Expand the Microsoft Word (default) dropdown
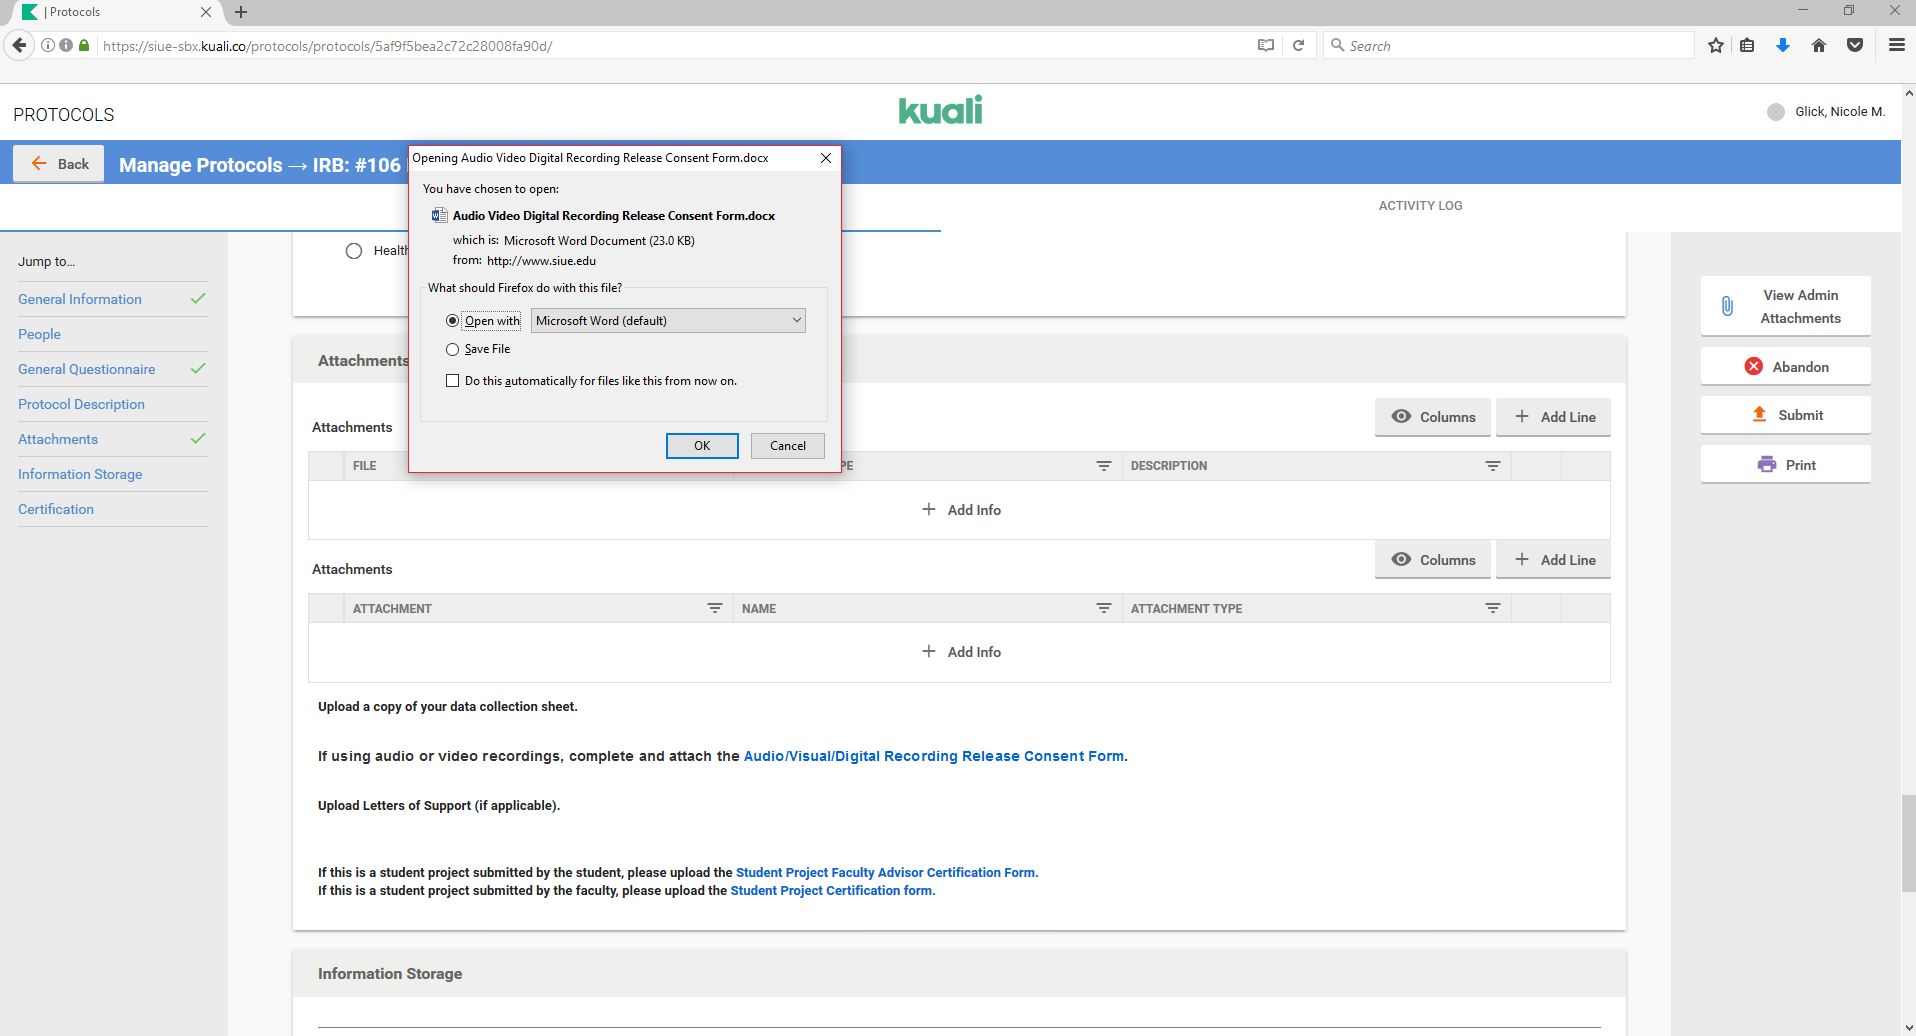Image resolution: width=1916 pixels, height=1036 pixels. click(668, 321)
